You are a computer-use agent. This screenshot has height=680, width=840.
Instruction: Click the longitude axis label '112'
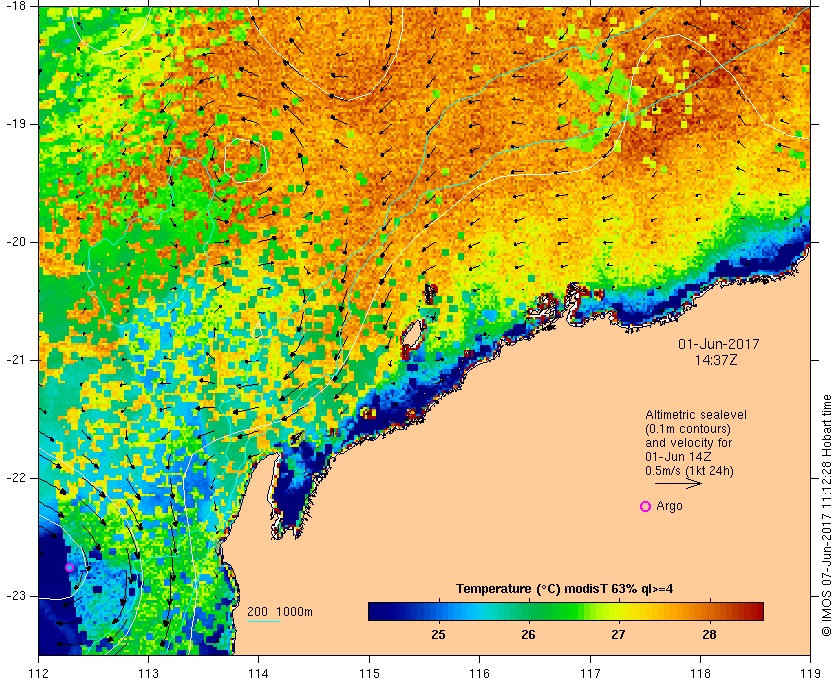(x=39, y=673)
